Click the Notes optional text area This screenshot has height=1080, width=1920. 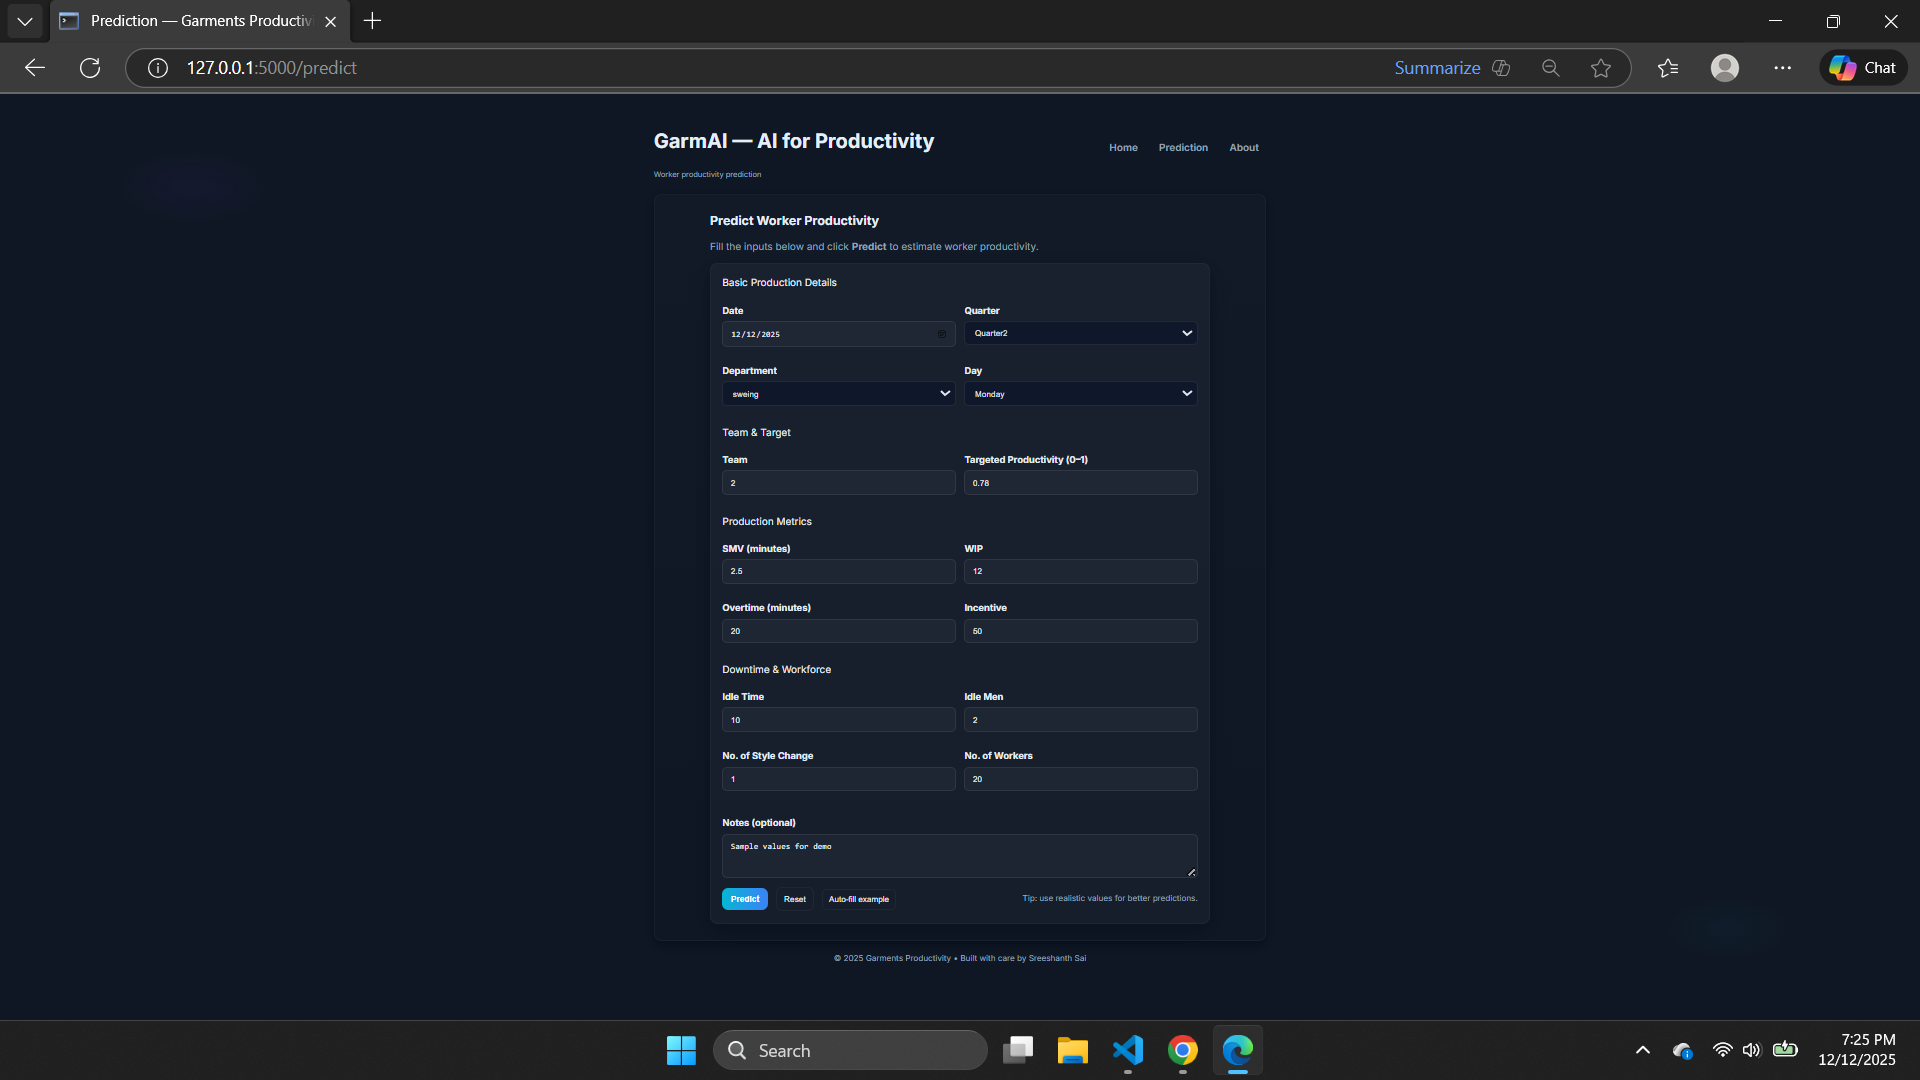point(958,856)
